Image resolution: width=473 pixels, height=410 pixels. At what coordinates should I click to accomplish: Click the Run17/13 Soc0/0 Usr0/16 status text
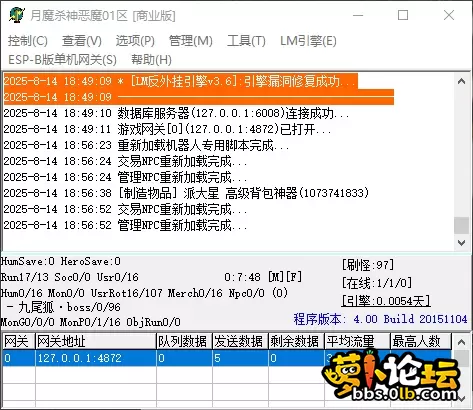(x=70, y=277)
